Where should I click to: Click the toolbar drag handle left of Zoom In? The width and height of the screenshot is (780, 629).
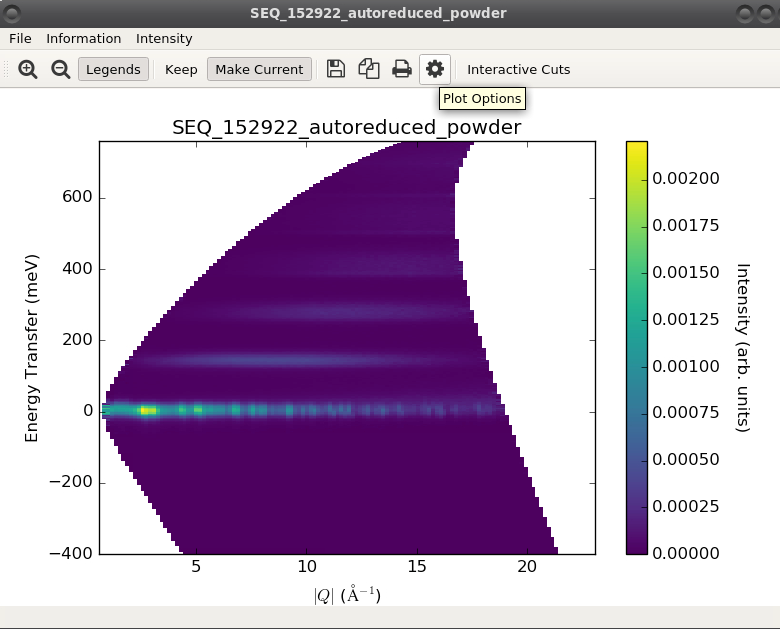pyautogui.click(x=7, y=69)
